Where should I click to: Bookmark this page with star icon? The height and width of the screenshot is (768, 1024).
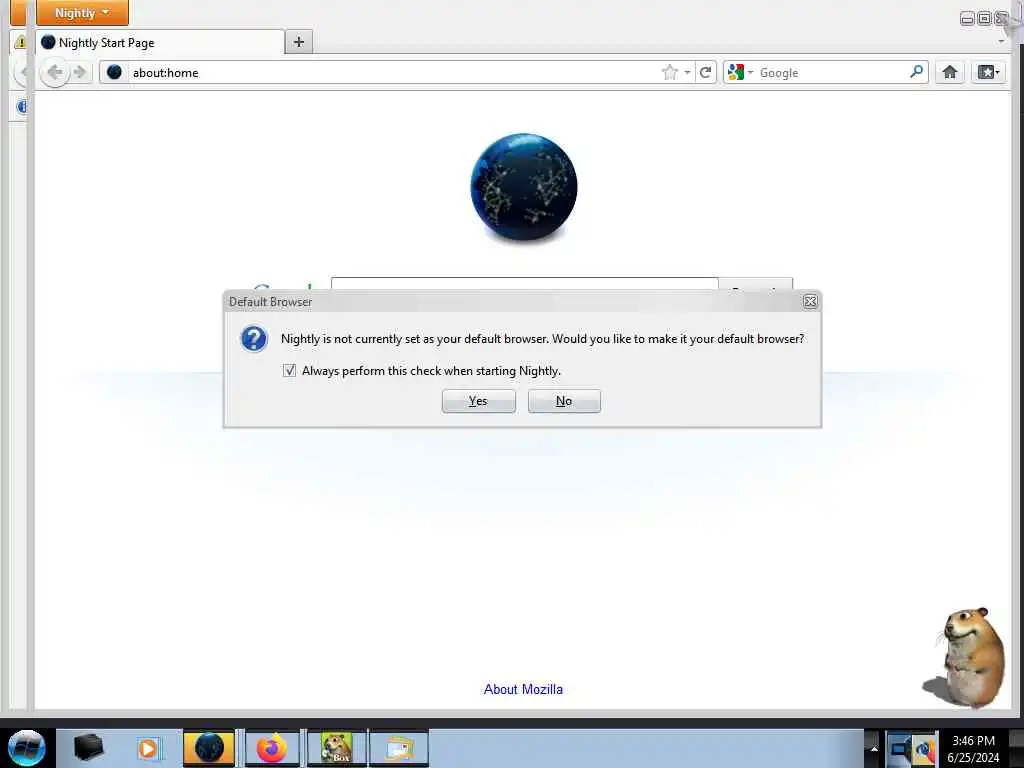[x=669, y=72]
